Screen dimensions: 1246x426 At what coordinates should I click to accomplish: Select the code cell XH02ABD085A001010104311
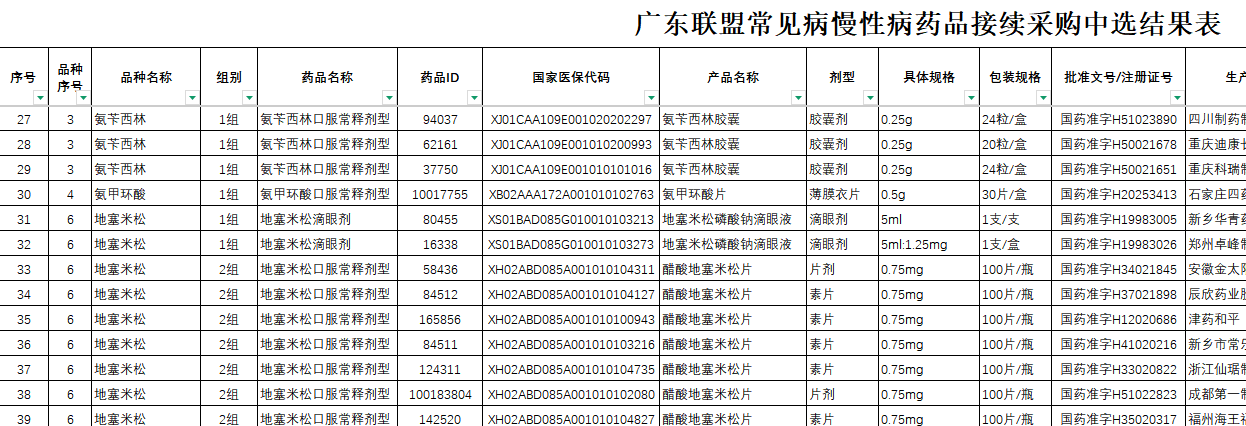tap(570, 269)
